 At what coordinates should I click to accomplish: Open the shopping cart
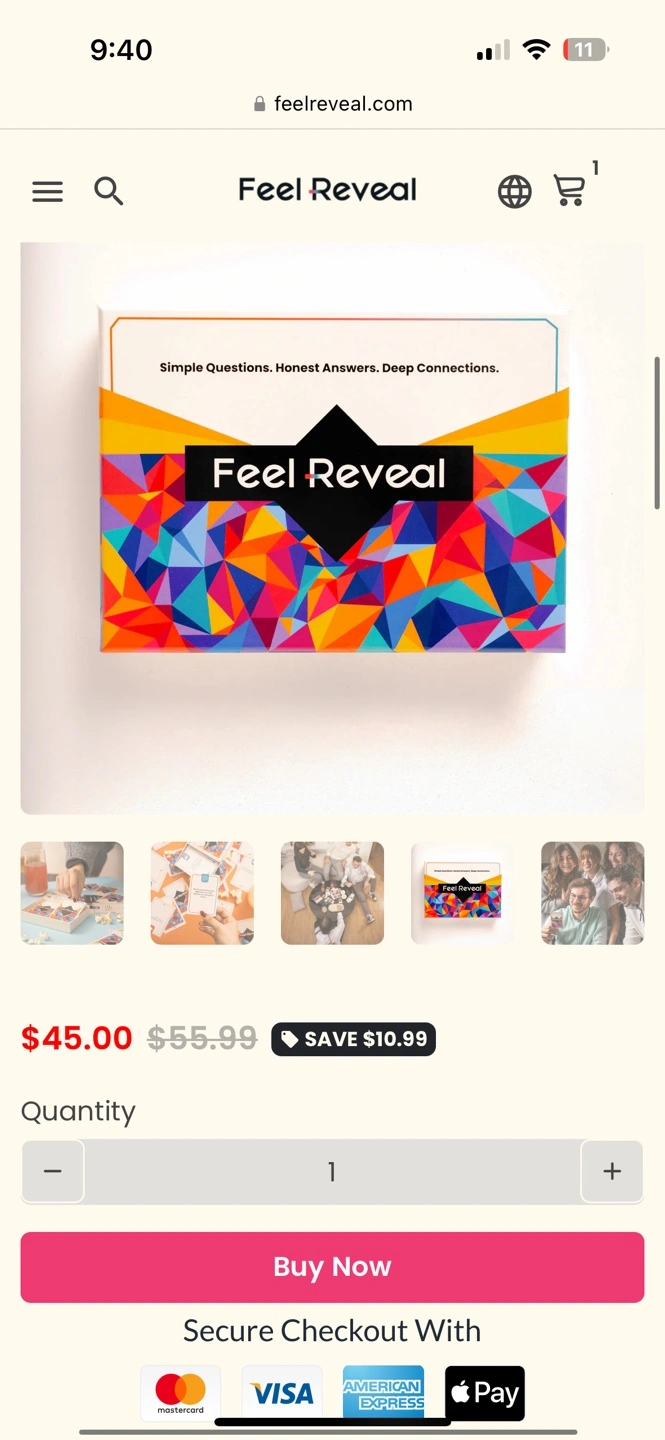click(570, 190)
